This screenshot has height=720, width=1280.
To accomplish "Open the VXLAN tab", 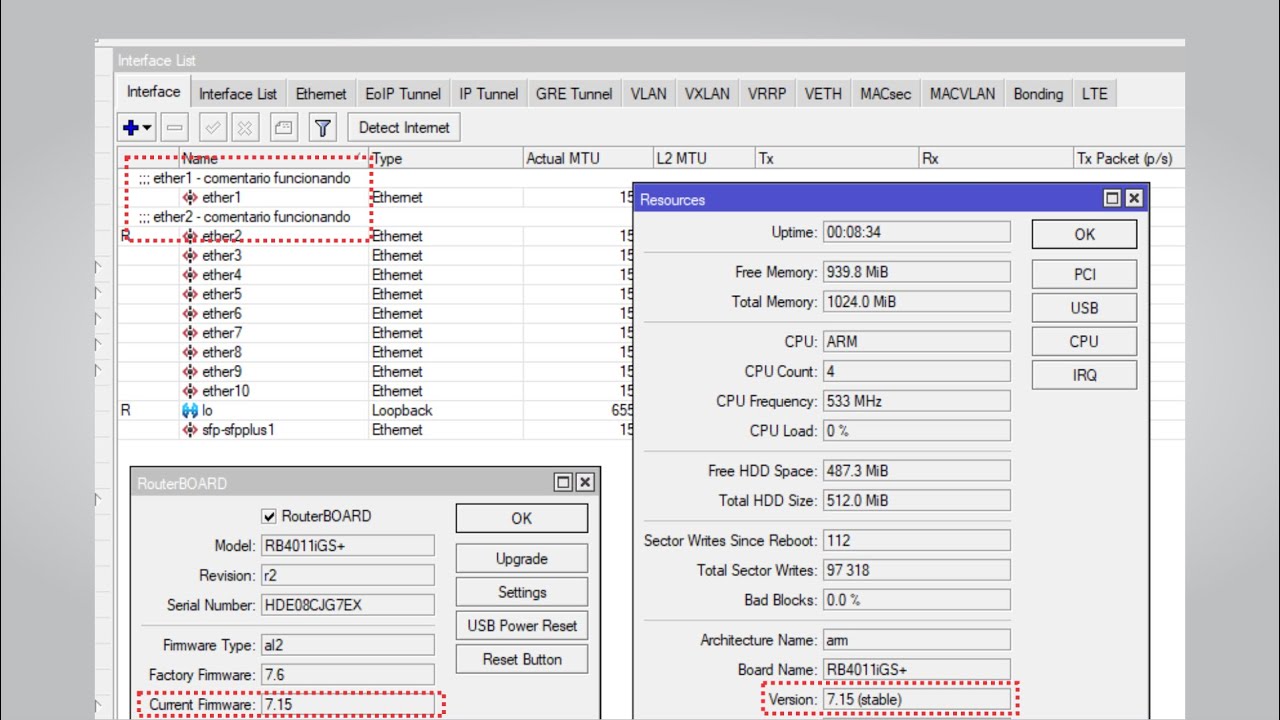I will tap(707, 94).
